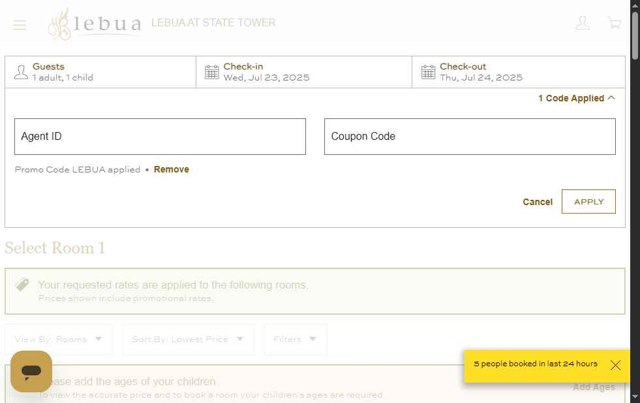Screen dimensions: 640x403
Task: Click the check-out calendar icon
Action: click(428, 72)
